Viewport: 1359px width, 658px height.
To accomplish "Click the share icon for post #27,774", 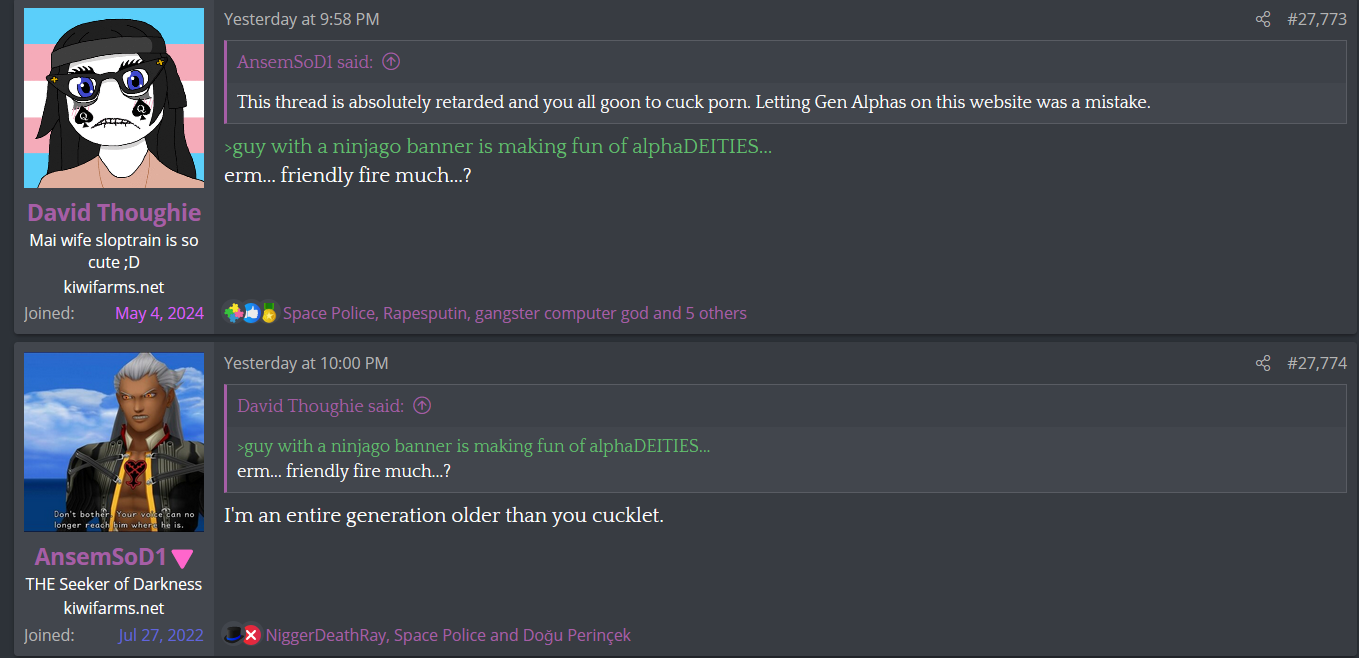I will [x=1263, y=363].
